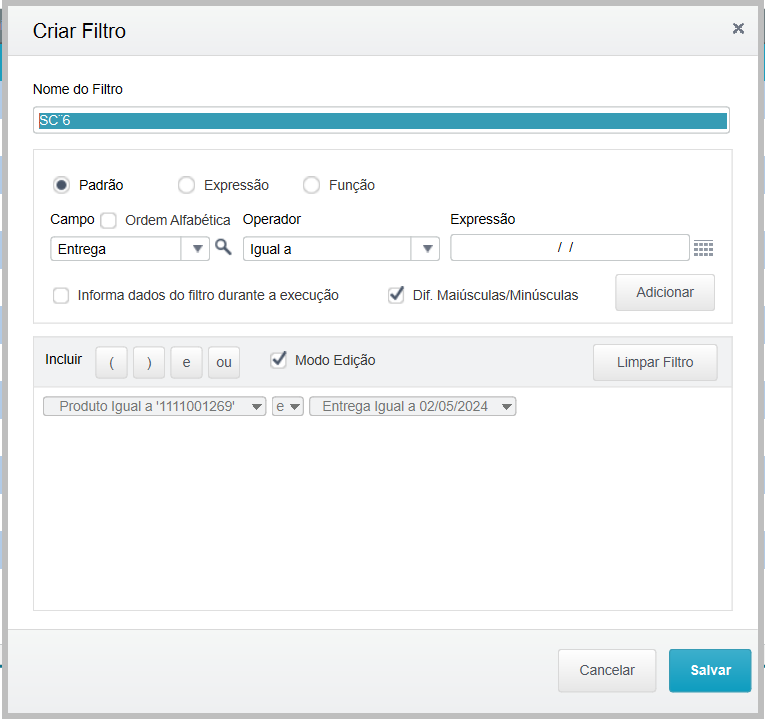Click the Nome do Filtro text field

[381, 120]
